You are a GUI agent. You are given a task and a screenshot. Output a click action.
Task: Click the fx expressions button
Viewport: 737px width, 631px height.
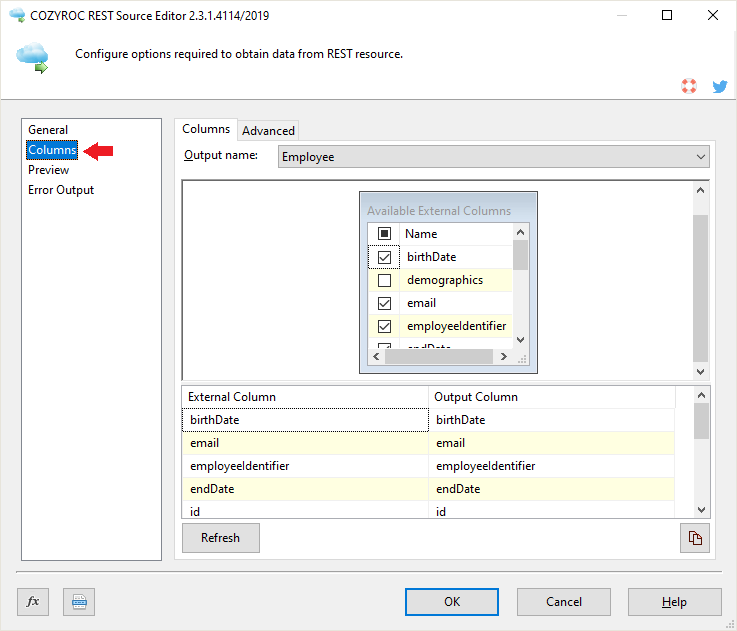[x=33, y=601]
